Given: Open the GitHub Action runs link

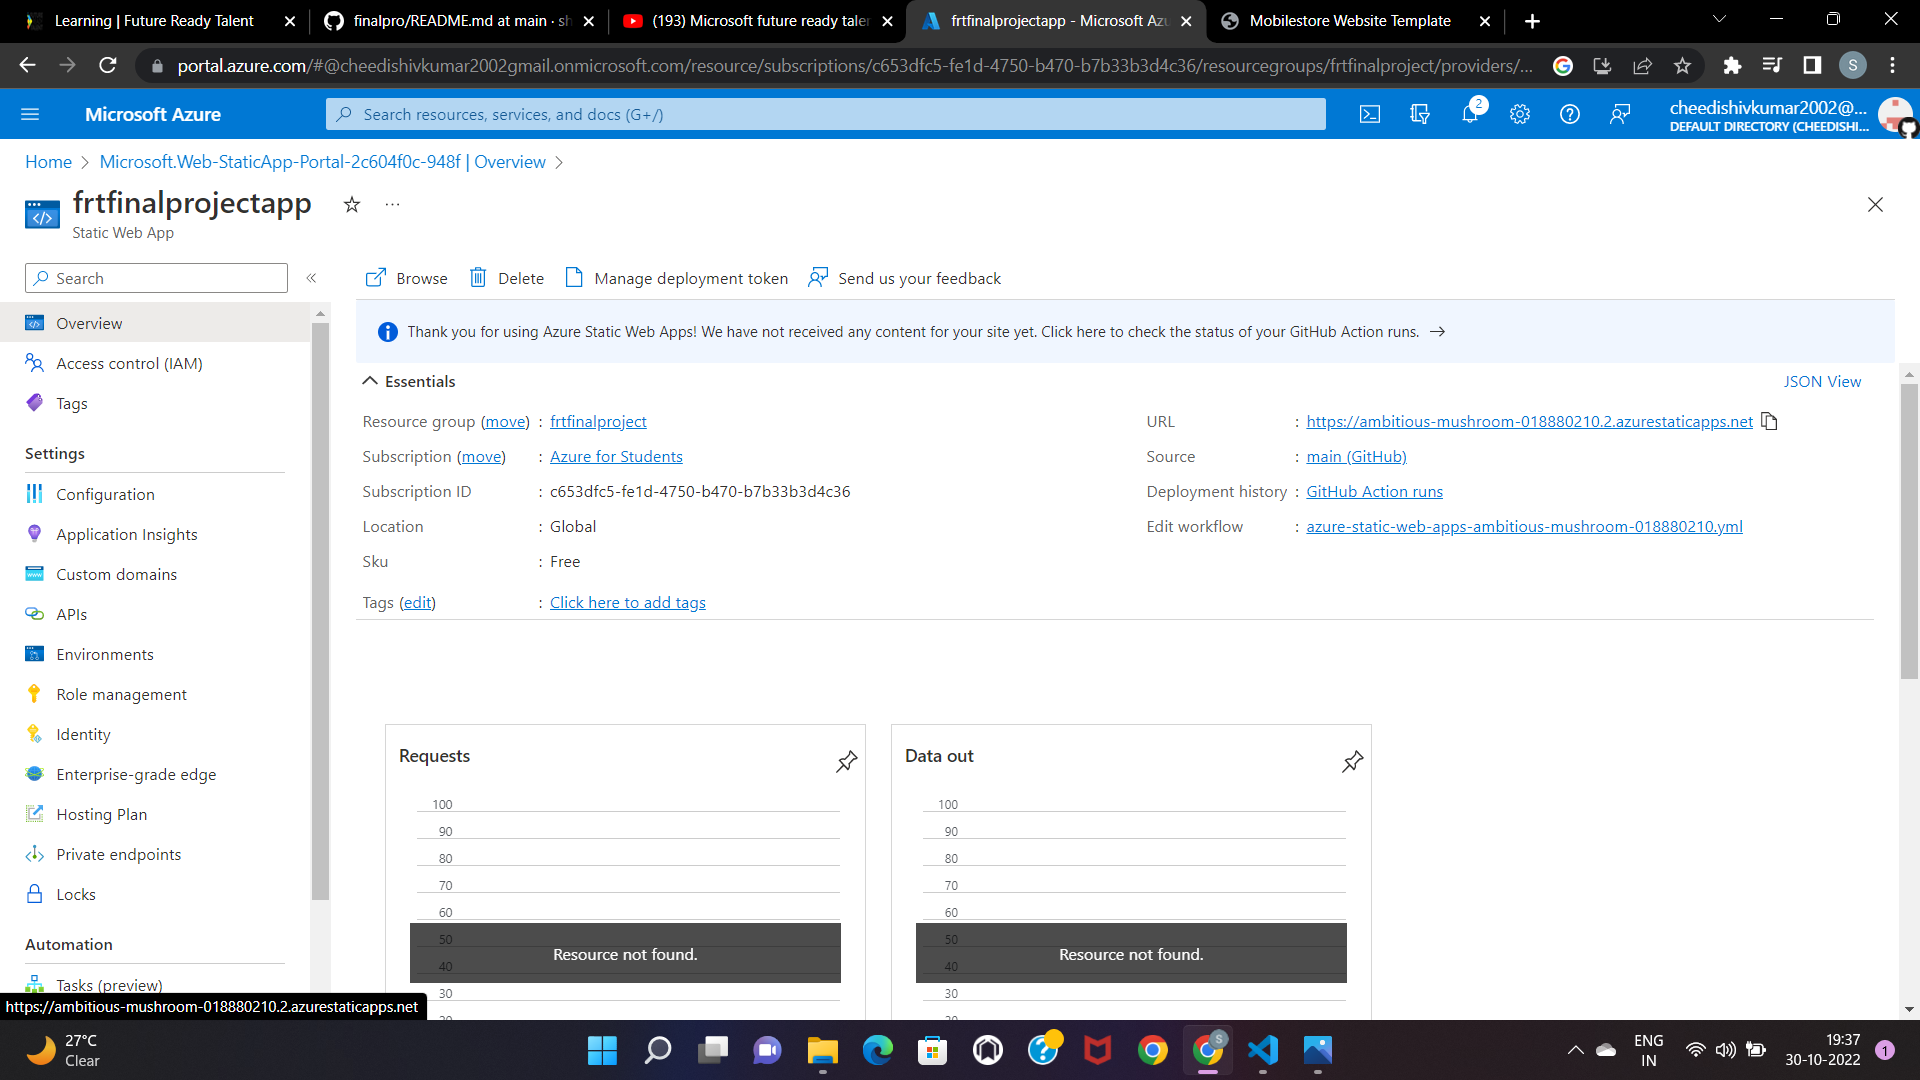Looking at the screenshot, I should [1374, 491].
